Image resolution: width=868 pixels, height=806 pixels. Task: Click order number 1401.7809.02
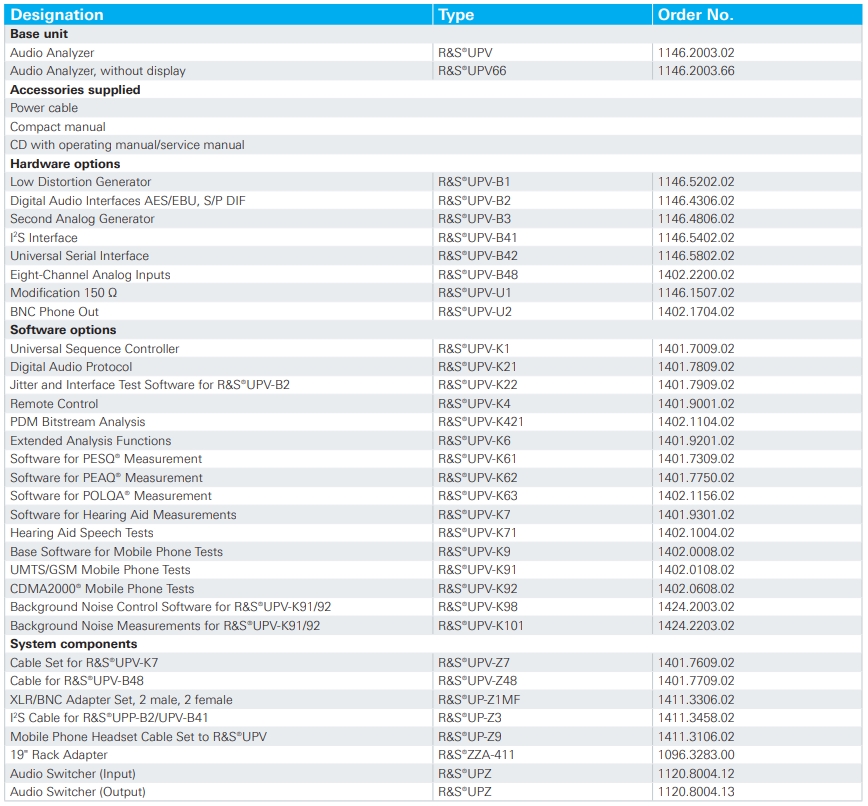696,367
